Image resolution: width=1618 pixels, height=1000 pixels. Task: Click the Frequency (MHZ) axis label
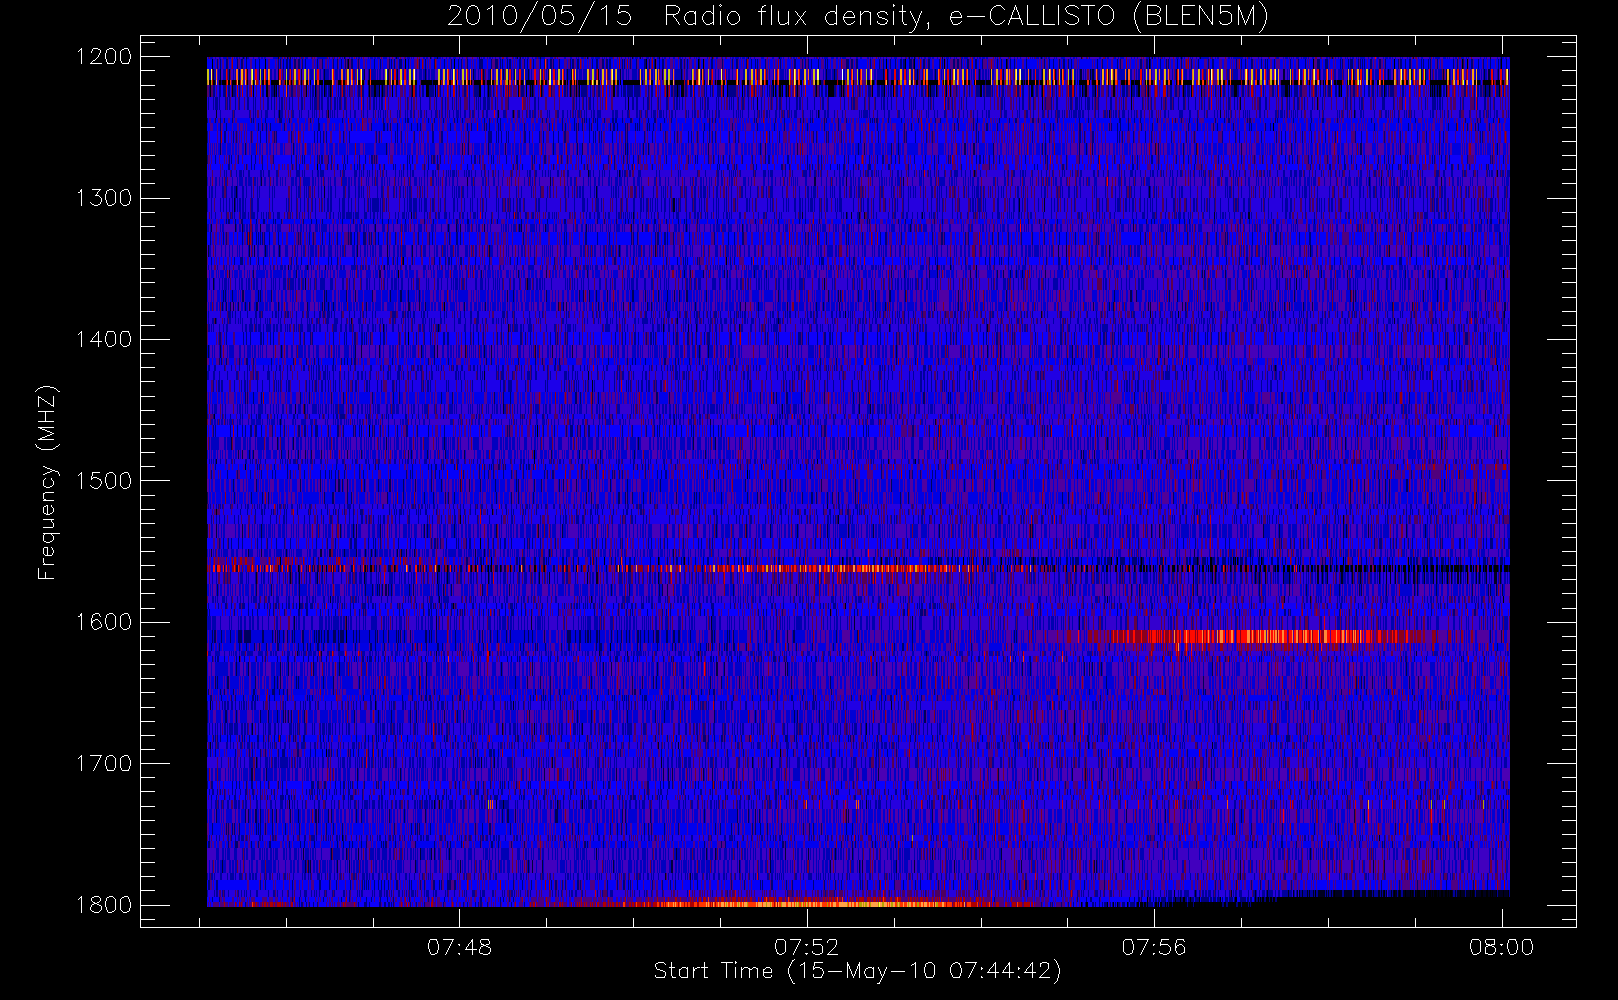(46, 482)
